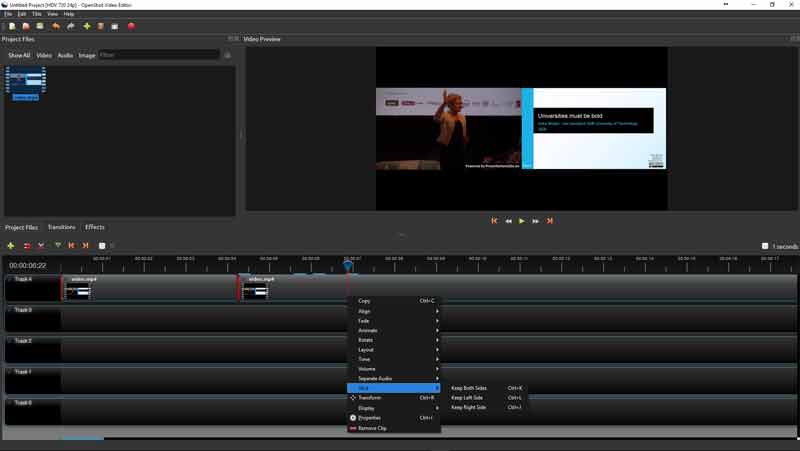This screenshot has height=451, width=800.
Task: Focus the Filter text field
Action: tap(159, 55)
